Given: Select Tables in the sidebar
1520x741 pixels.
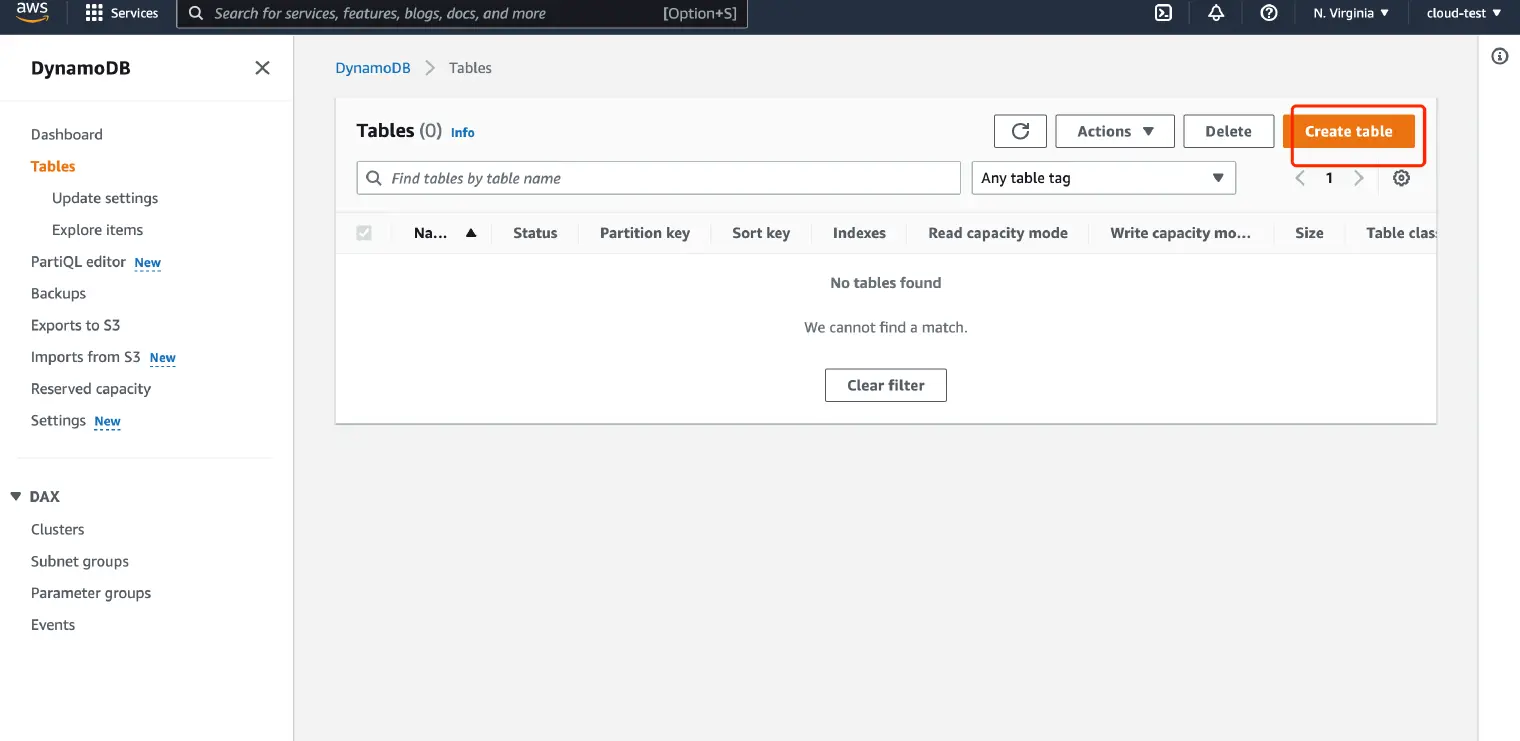Looking at the screenshot, I should tap(53, 166).
